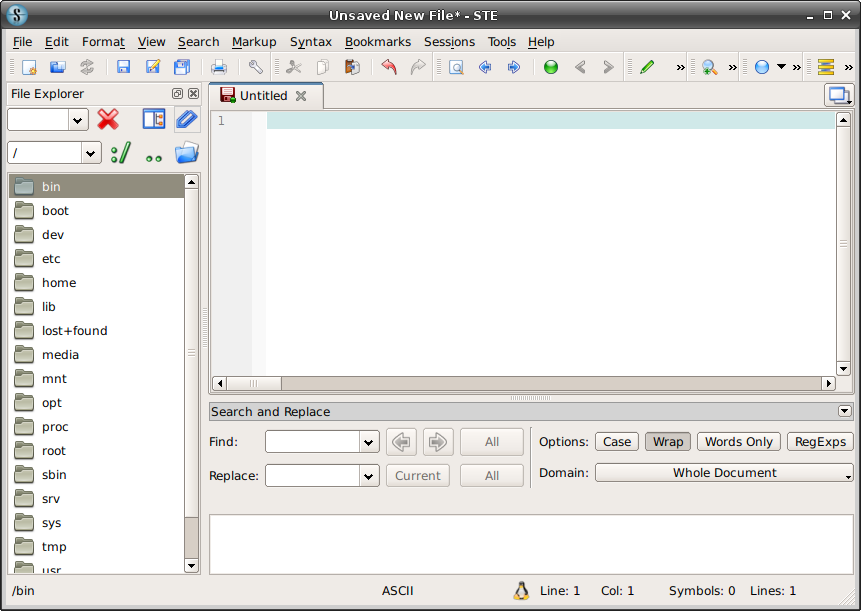Open preferences with the wrench icon
The image size is (861, 611).
click(x=255, y=67)
